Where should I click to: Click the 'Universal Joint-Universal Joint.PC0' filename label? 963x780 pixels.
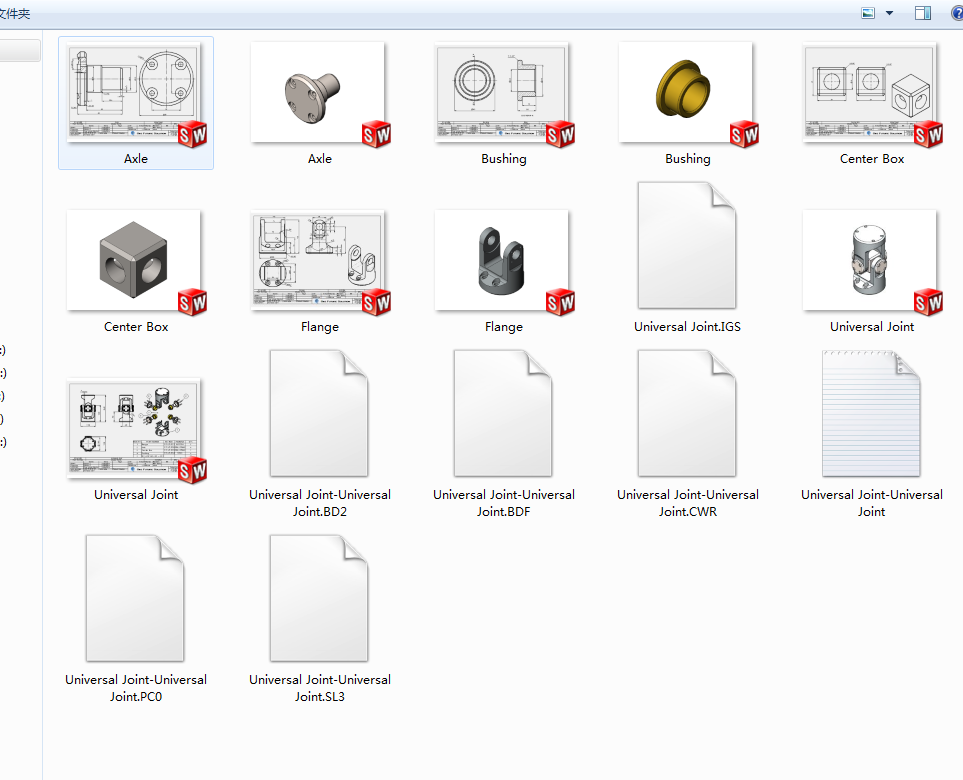[136, 688]
